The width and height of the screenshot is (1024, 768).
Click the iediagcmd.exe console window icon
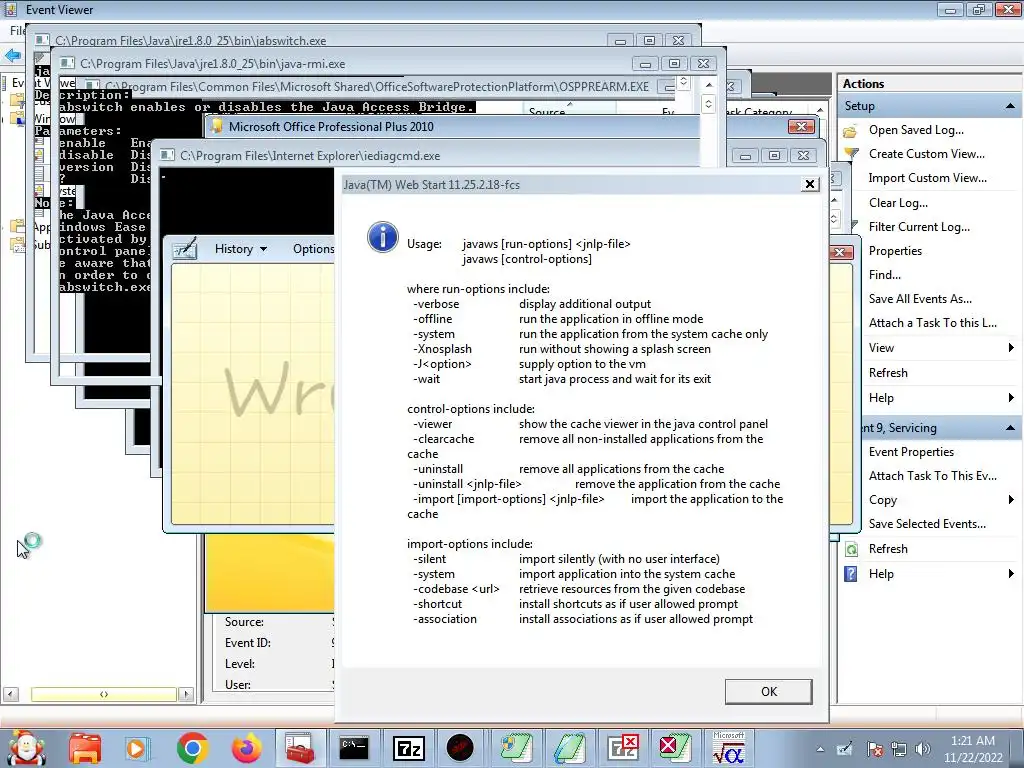167,155
